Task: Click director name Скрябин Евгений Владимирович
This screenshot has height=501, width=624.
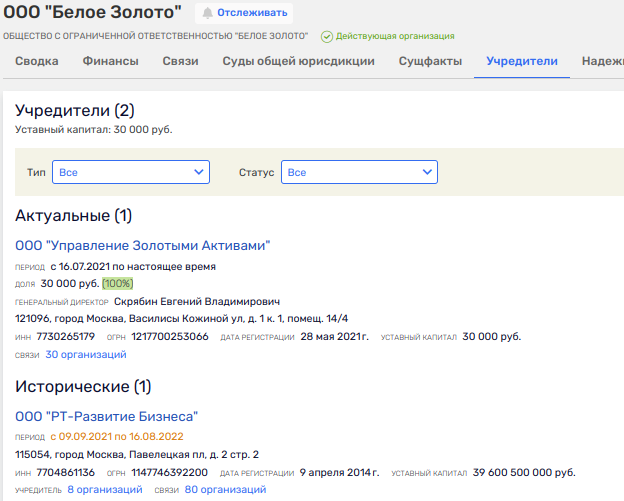Action: pos(197,302)
